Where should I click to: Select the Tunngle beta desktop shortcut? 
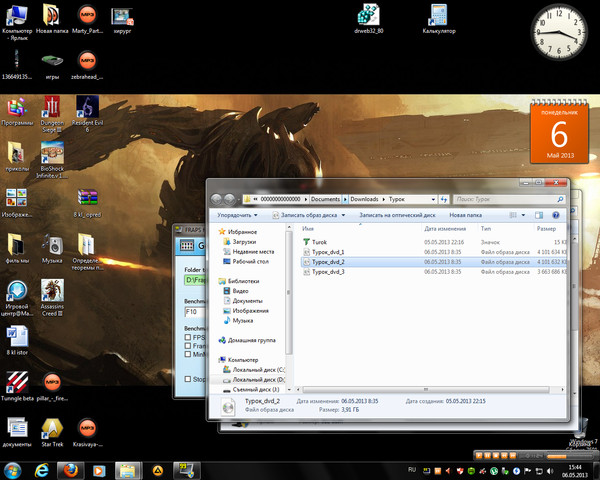click(17, 386)
